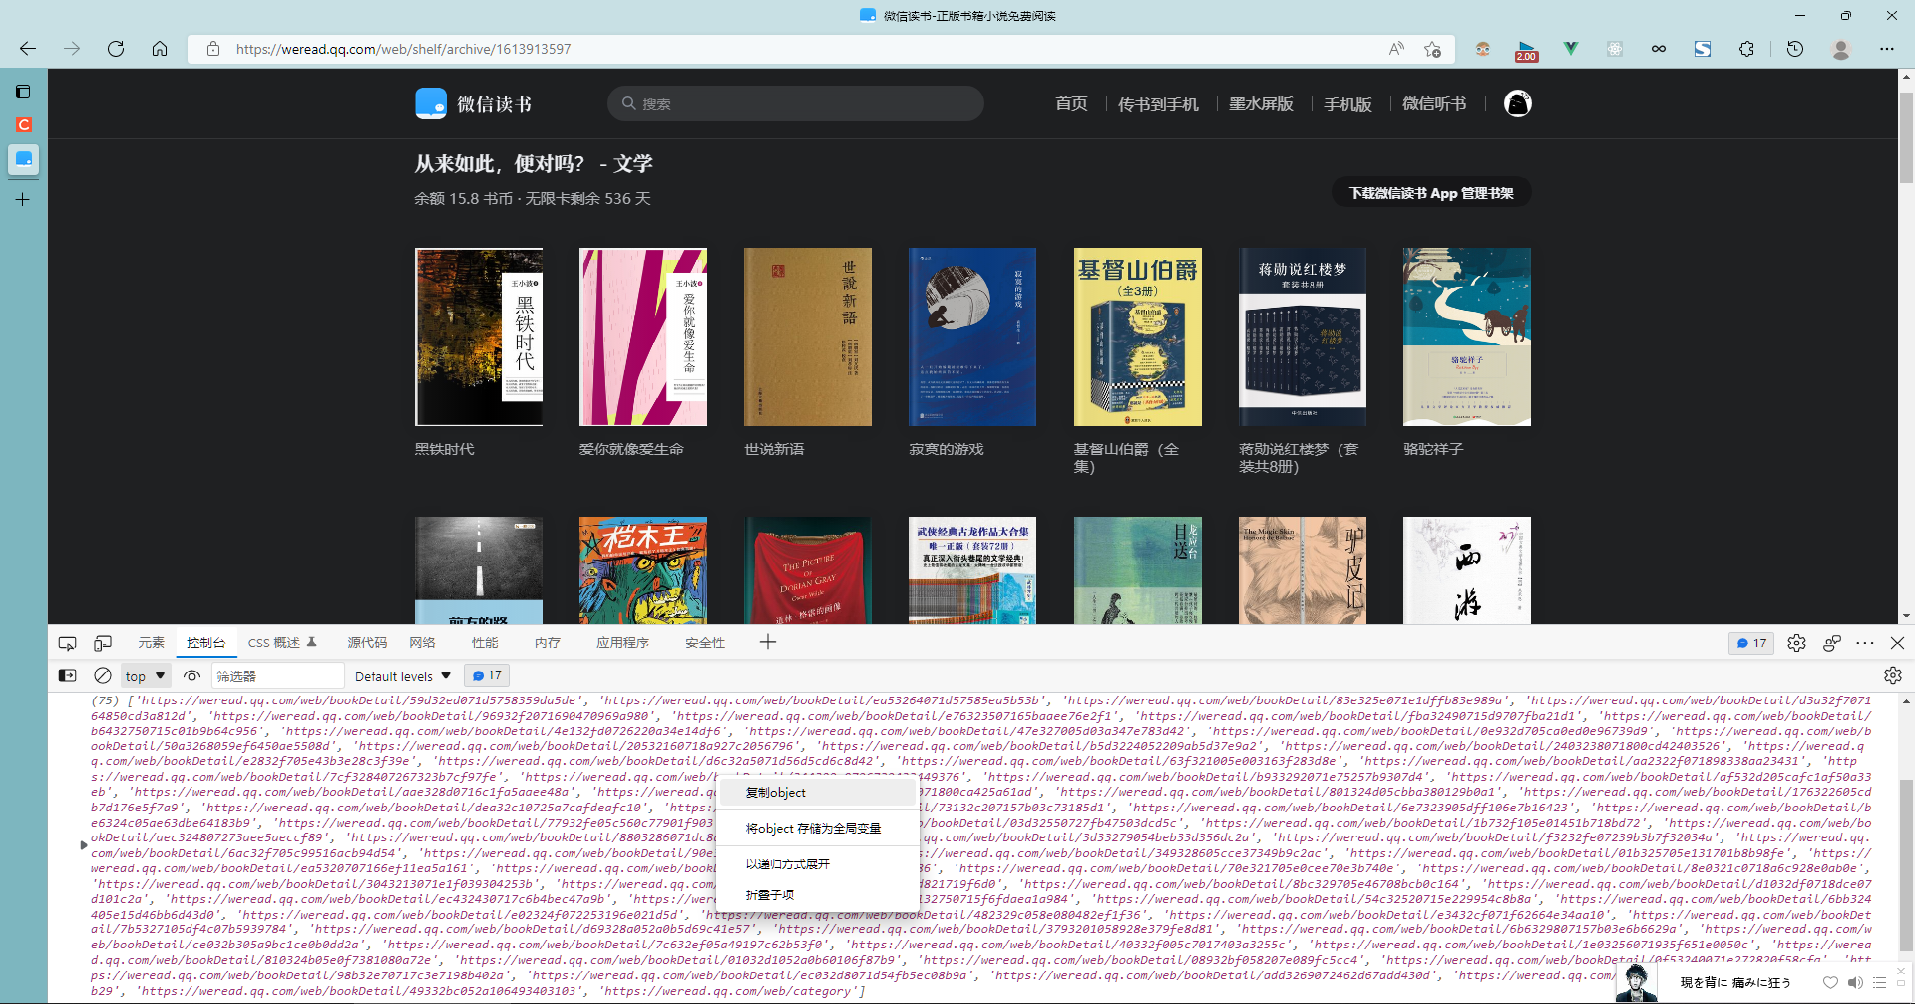1921x1004 pixels.
Task: Add page to favorites with star icon
Action: point(1432,49)
